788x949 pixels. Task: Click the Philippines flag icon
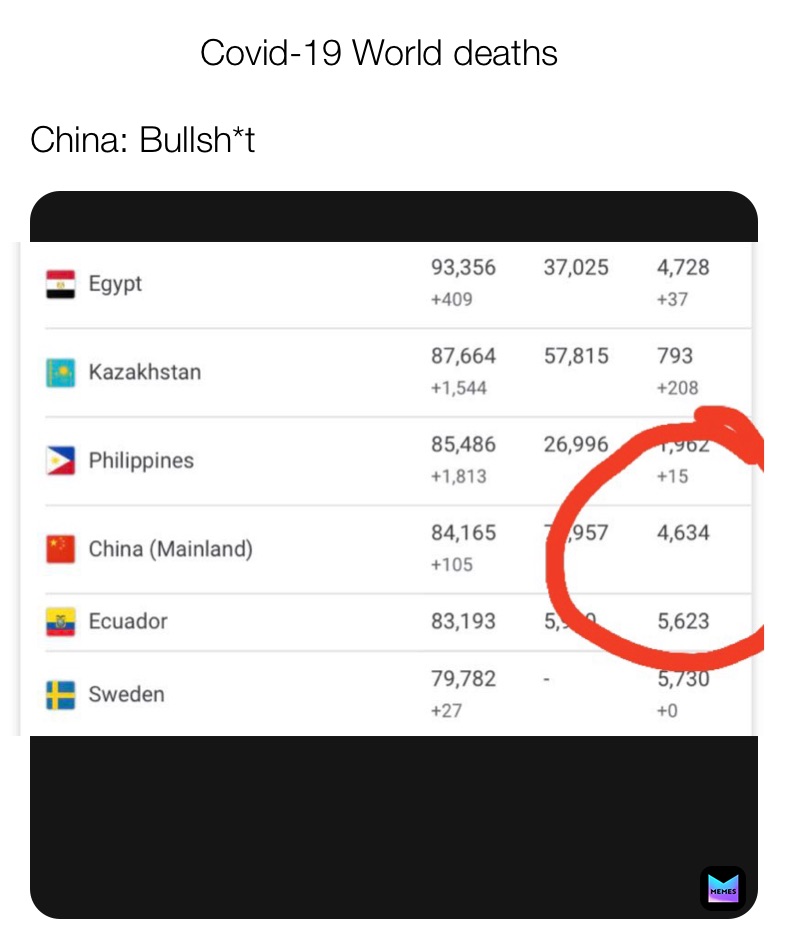point(60,461)
